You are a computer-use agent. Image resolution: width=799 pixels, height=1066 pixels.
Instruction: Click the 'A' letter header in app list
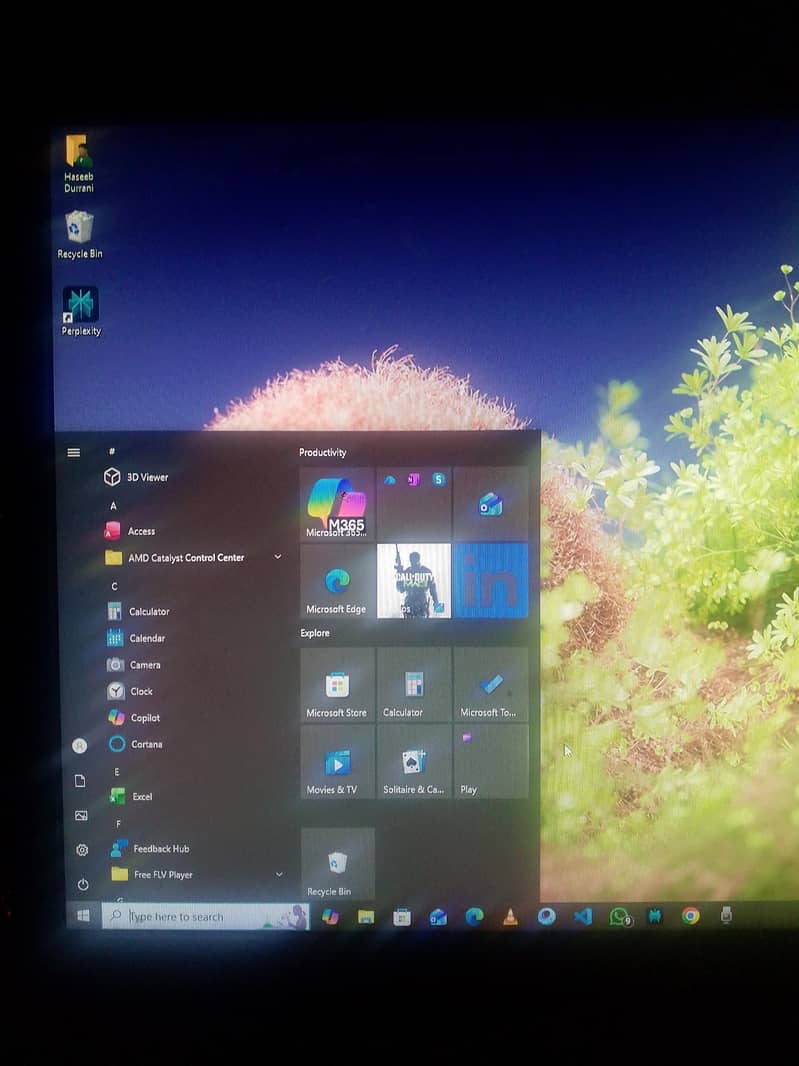click(x=113, y=505)
